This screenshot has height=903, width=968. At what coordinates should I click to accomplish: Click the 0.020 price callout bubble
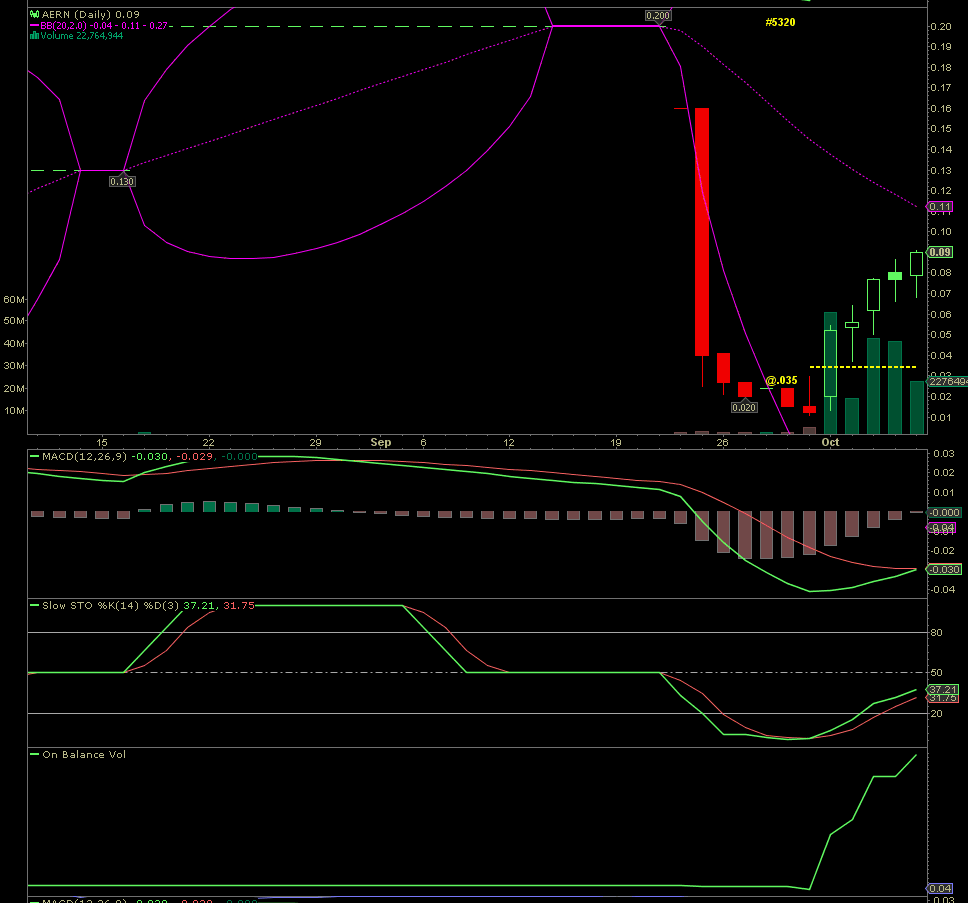click(x=744, y=407)
